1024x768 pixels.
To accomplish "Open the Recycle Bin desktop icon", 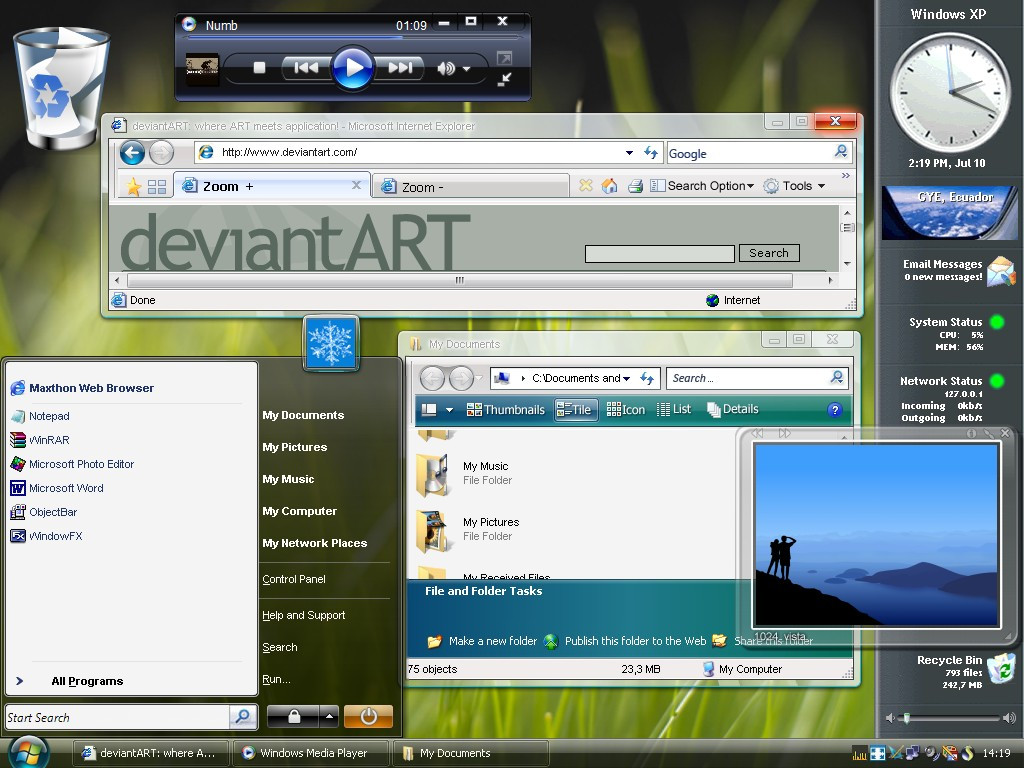I will pyautogui.click(x=61, y=88).
